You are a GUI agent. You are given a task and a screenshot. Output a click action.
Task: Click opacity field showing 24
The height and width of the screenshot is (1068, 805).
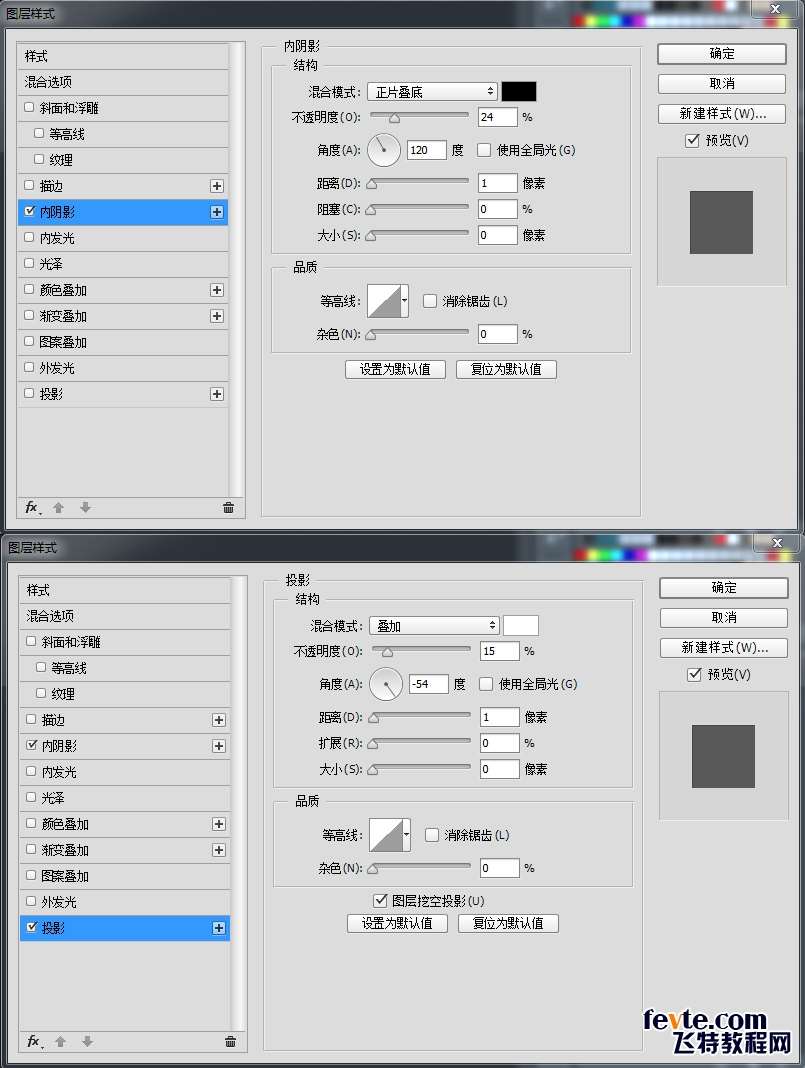(497, 117)
